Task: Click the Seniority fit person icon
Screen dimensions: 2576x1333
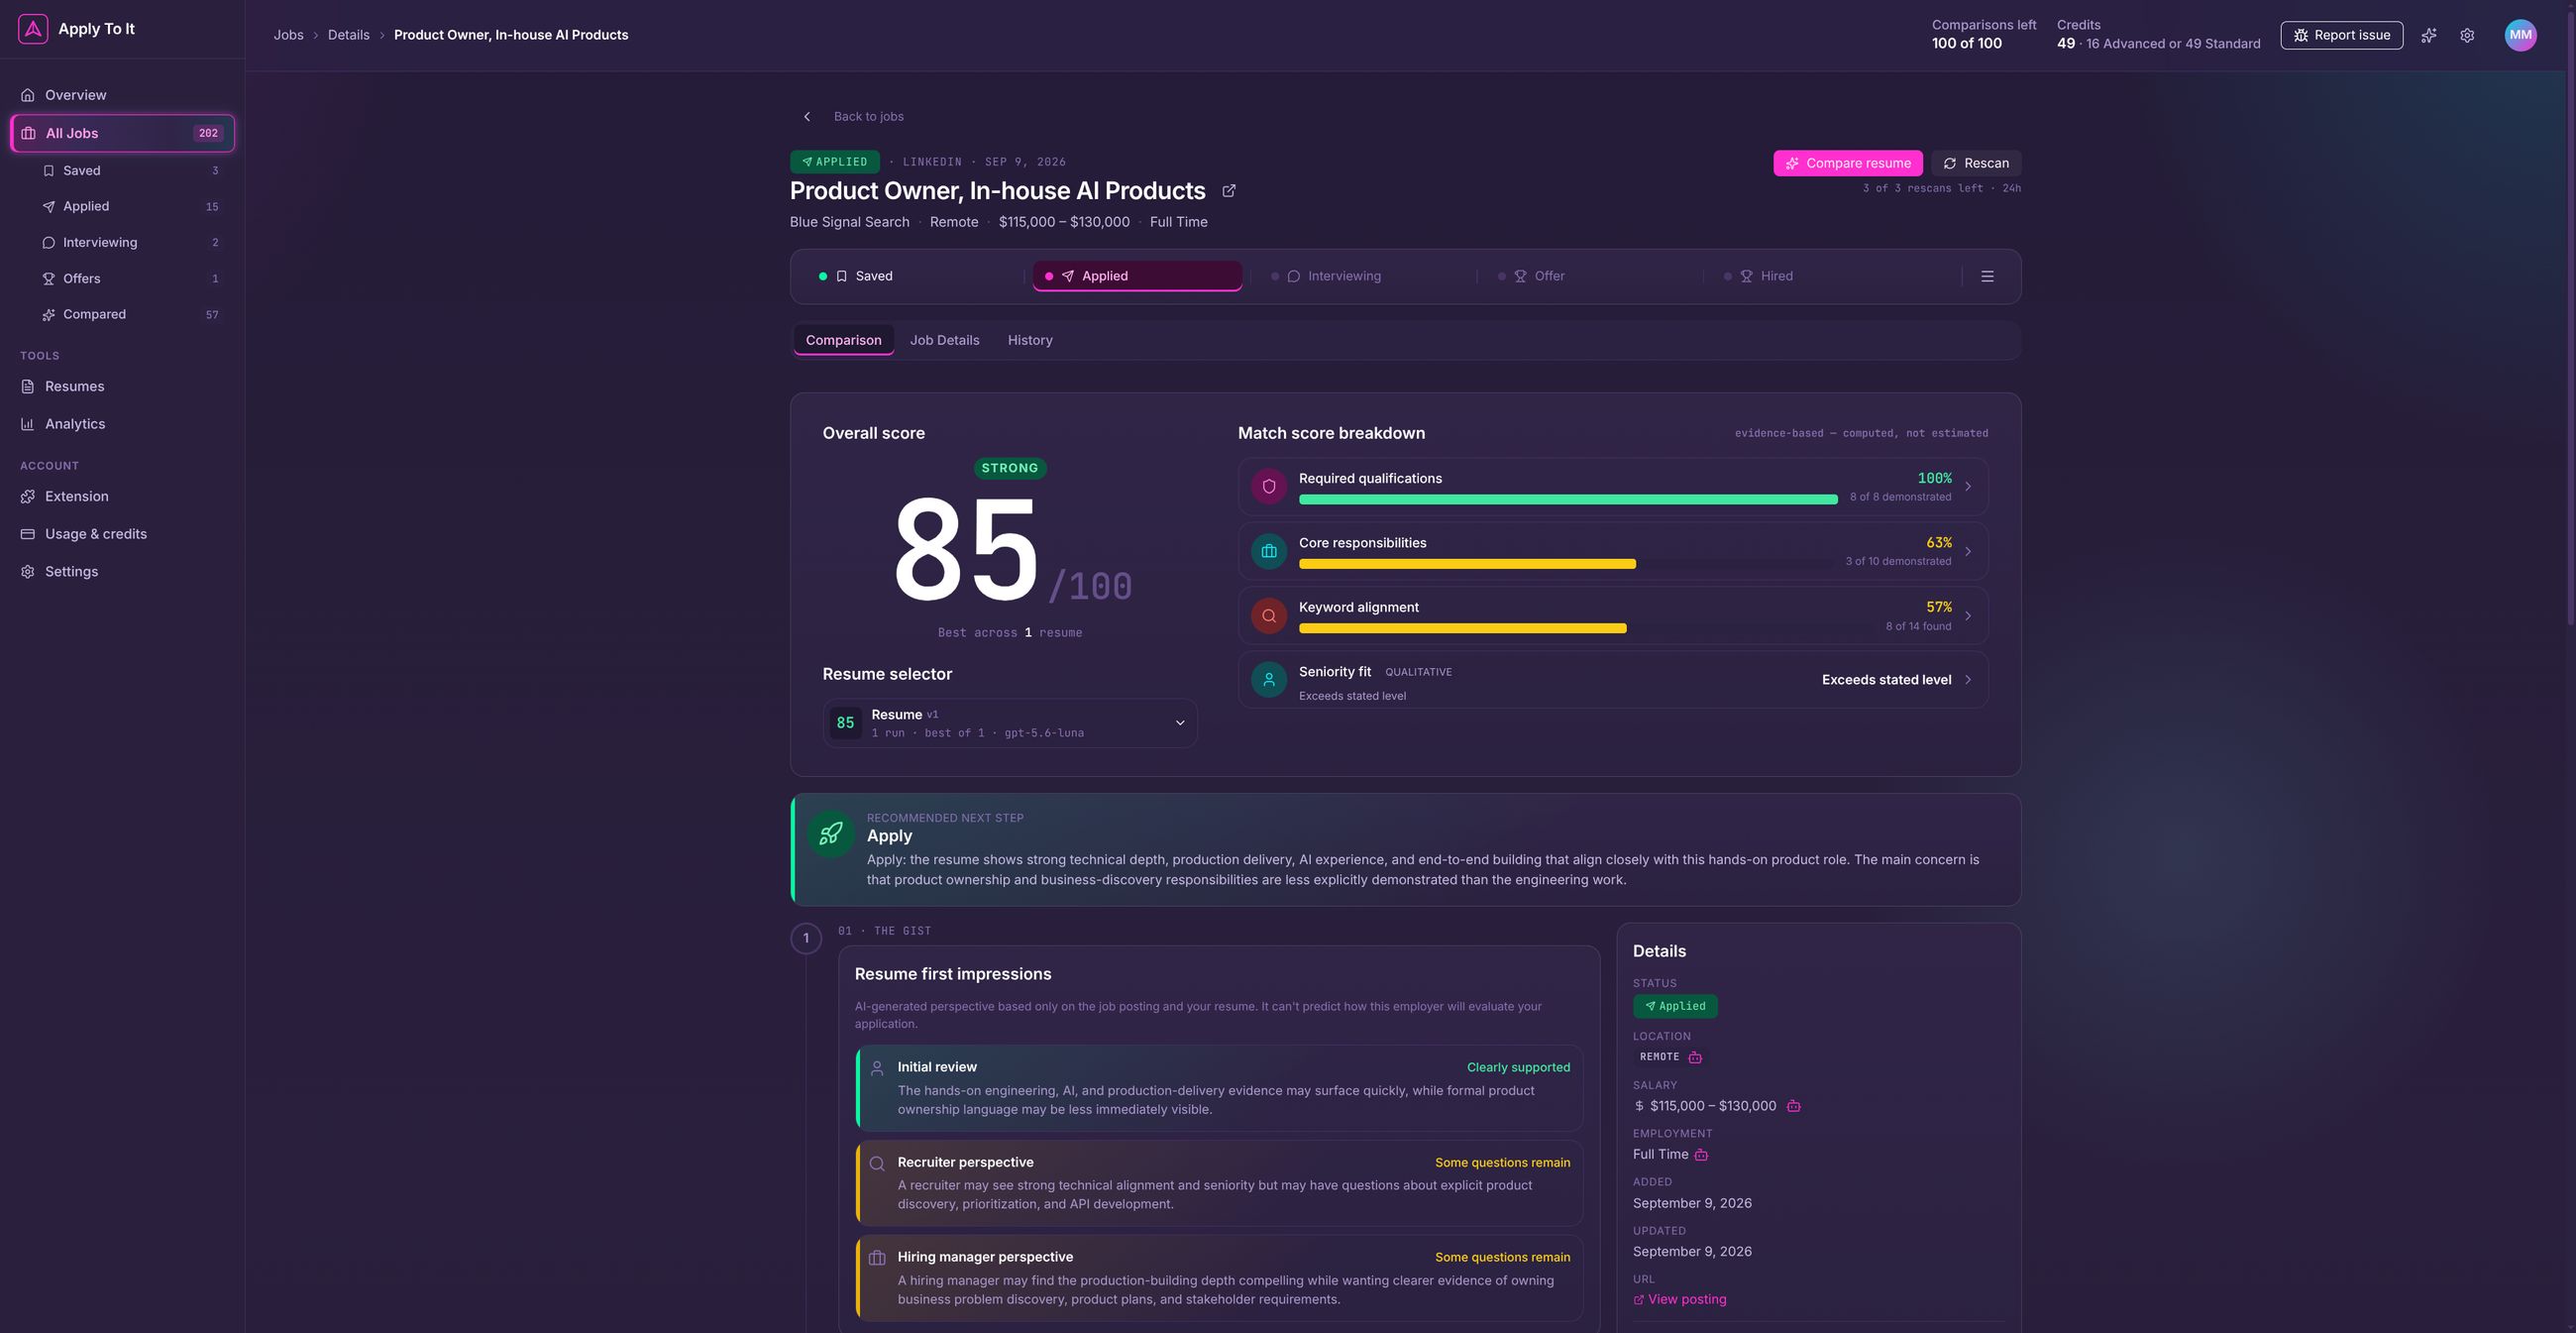Action: tap(1269, 680)
